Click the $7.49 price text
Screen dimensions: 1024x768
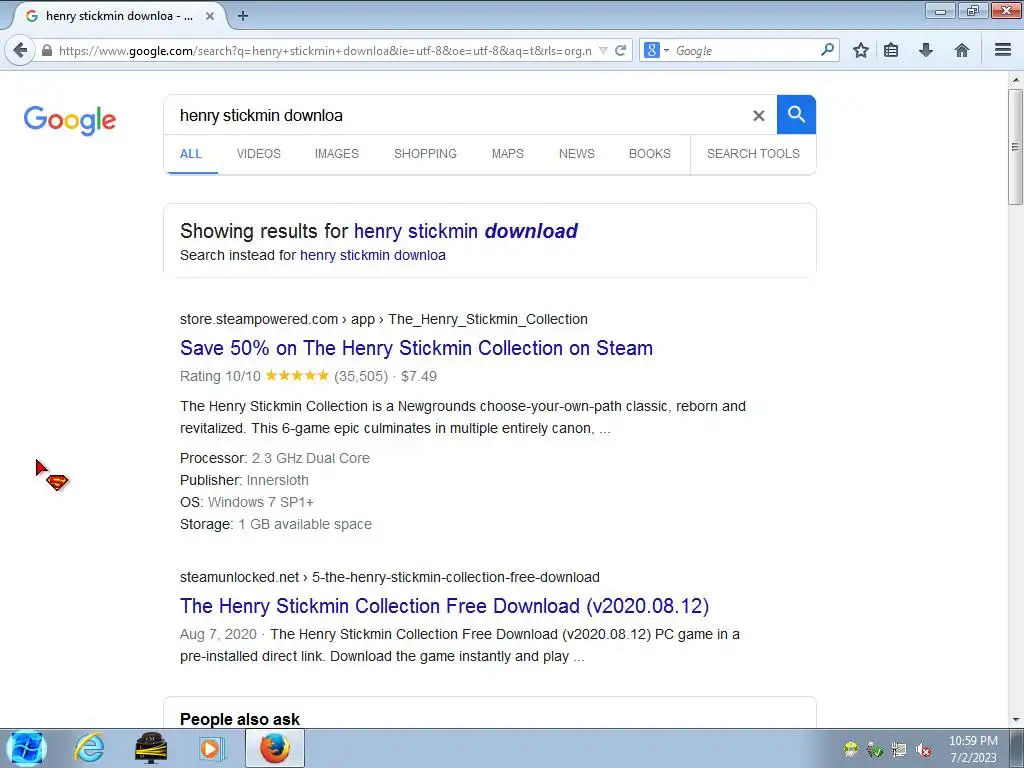tap(419, 376)
